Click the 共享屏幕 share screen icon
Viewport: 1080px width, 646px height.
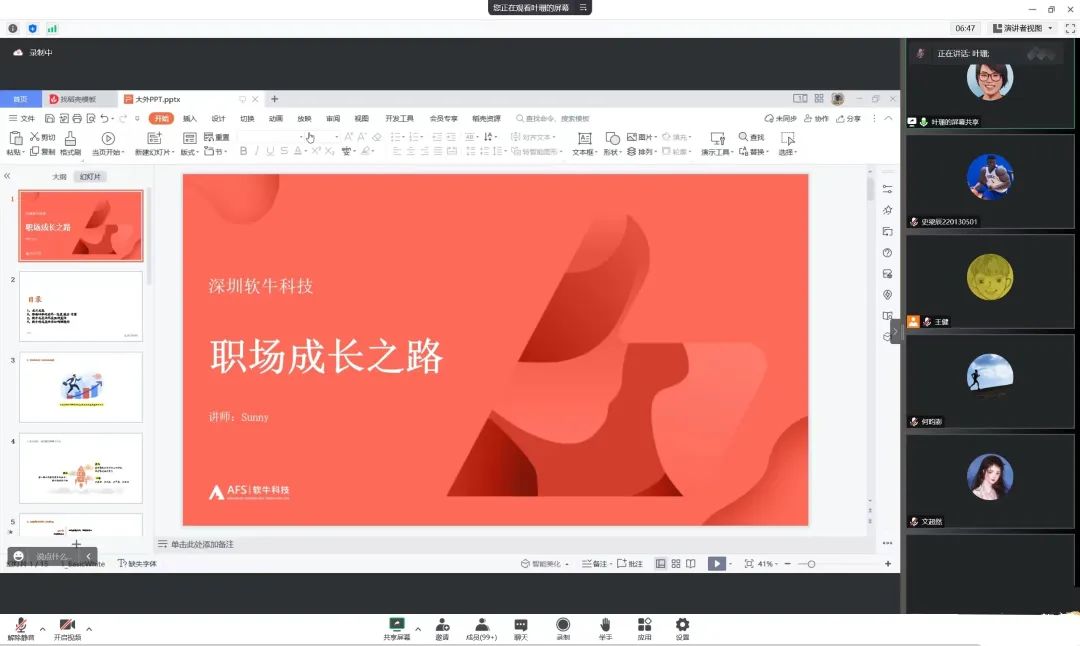pyautogui.click(x=397, y=625)
